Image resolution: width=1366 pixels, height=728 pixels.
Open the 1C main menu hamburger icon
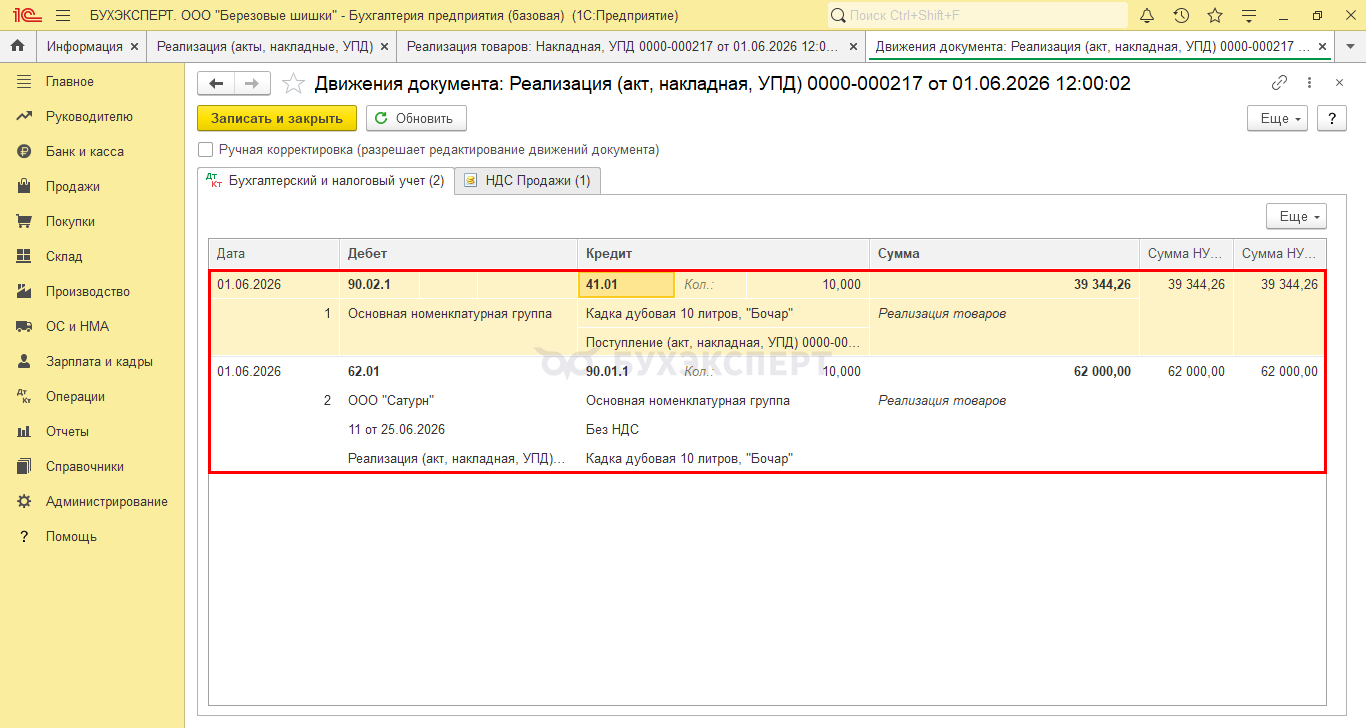pos(63,16)
